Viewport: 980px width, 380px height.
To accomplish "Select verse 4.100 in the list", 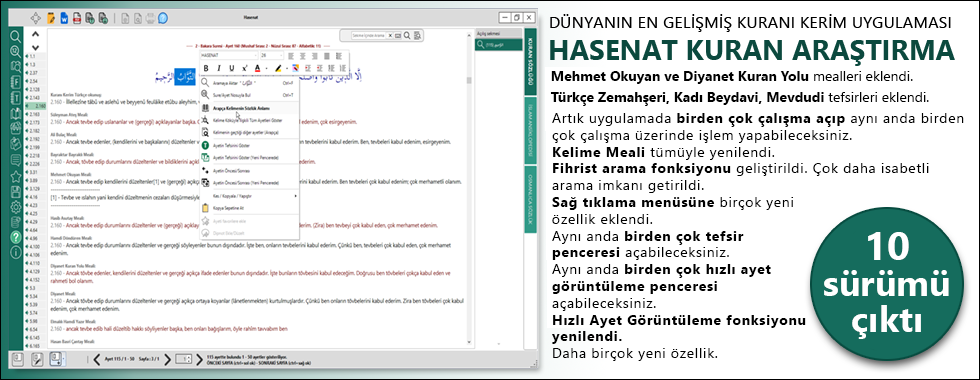I will click(37, 246).
